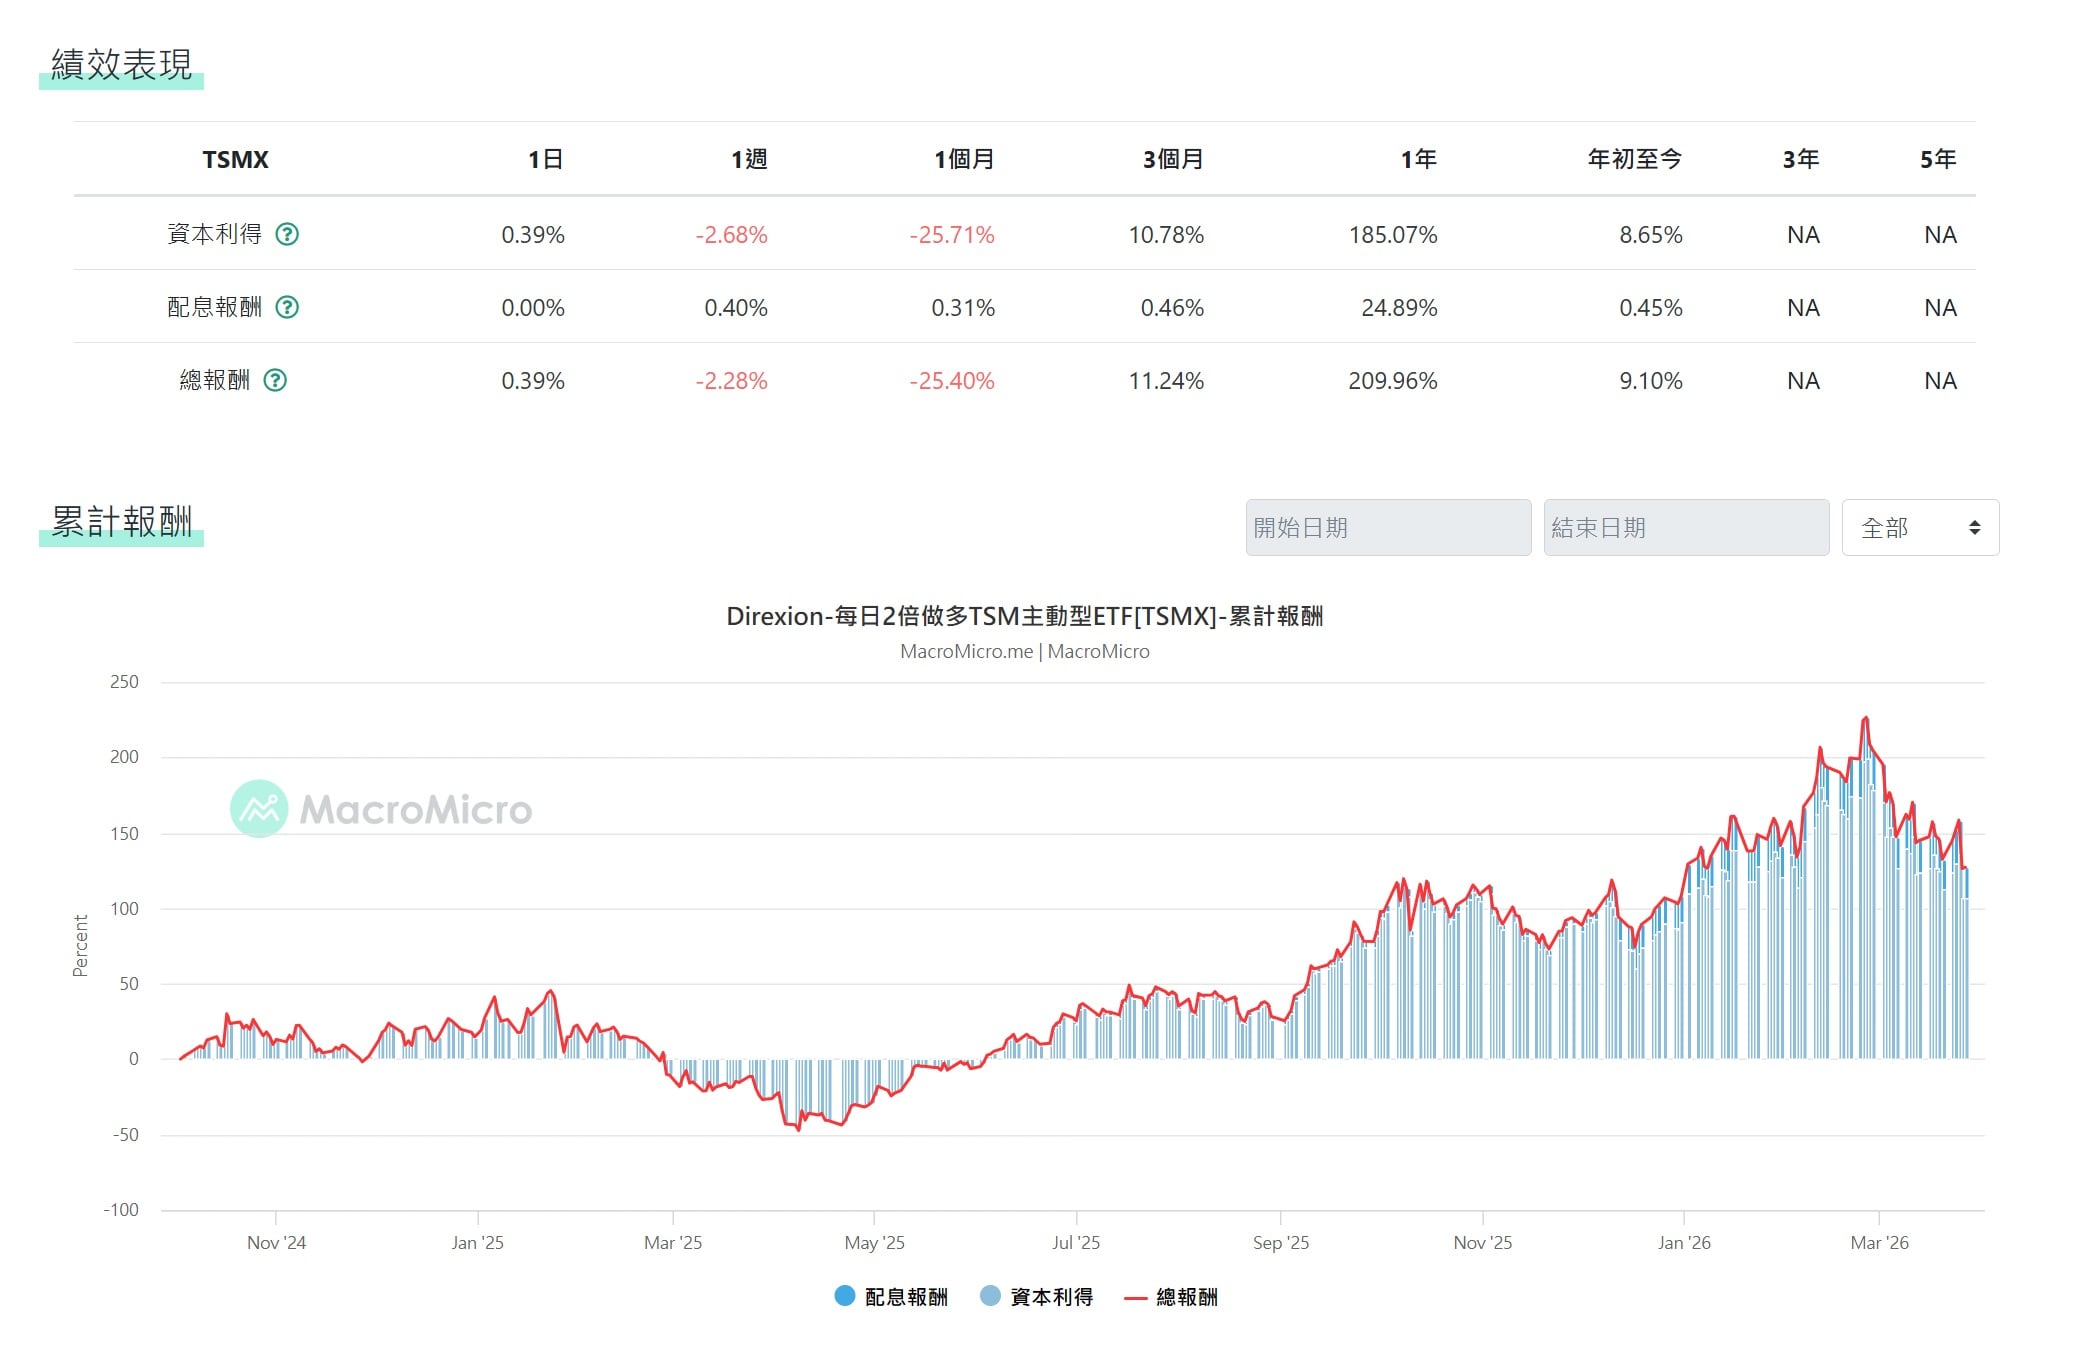Toggle 配息報酬 series in chart legend
This screenshot has width=2089, height=1353.
(905, 1297)
